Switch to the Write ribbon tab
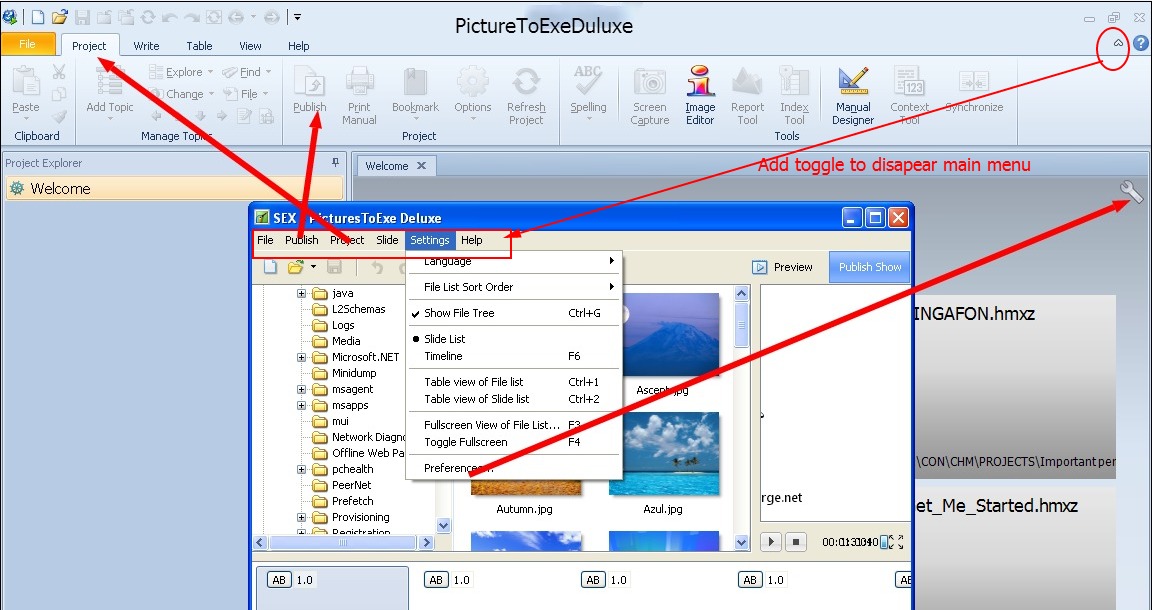The width and height of the screenshot is (1152, 610). pos(146,46)
